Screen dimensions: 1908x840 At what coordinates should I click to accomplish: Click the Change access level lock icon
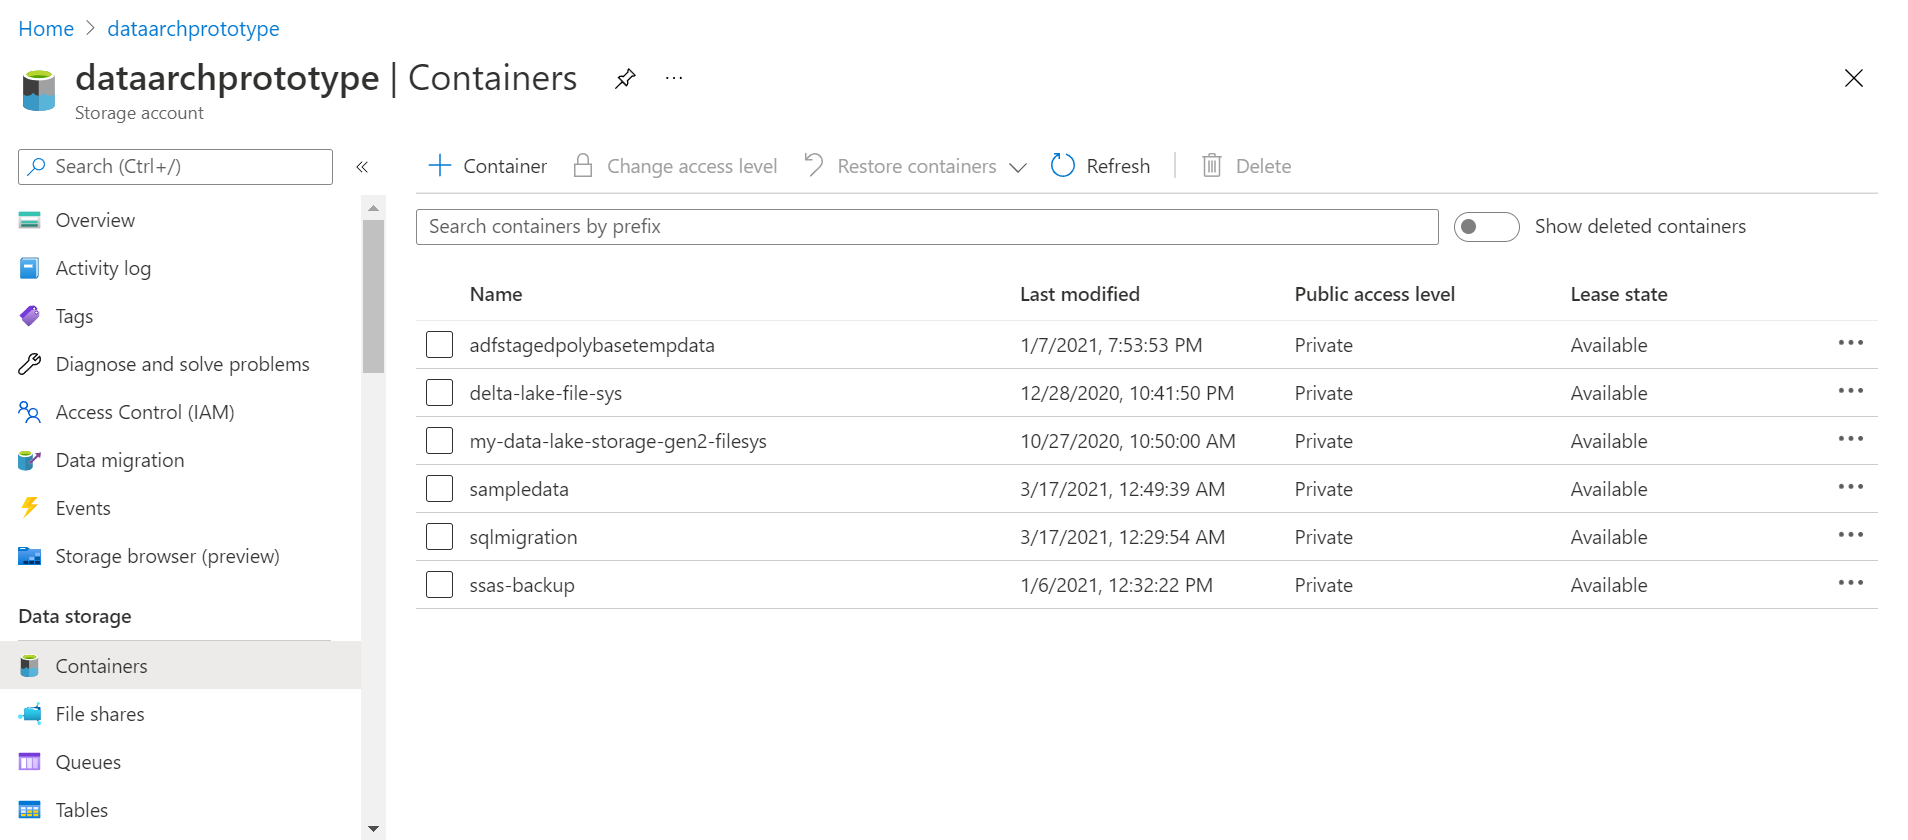pos(583,165)
